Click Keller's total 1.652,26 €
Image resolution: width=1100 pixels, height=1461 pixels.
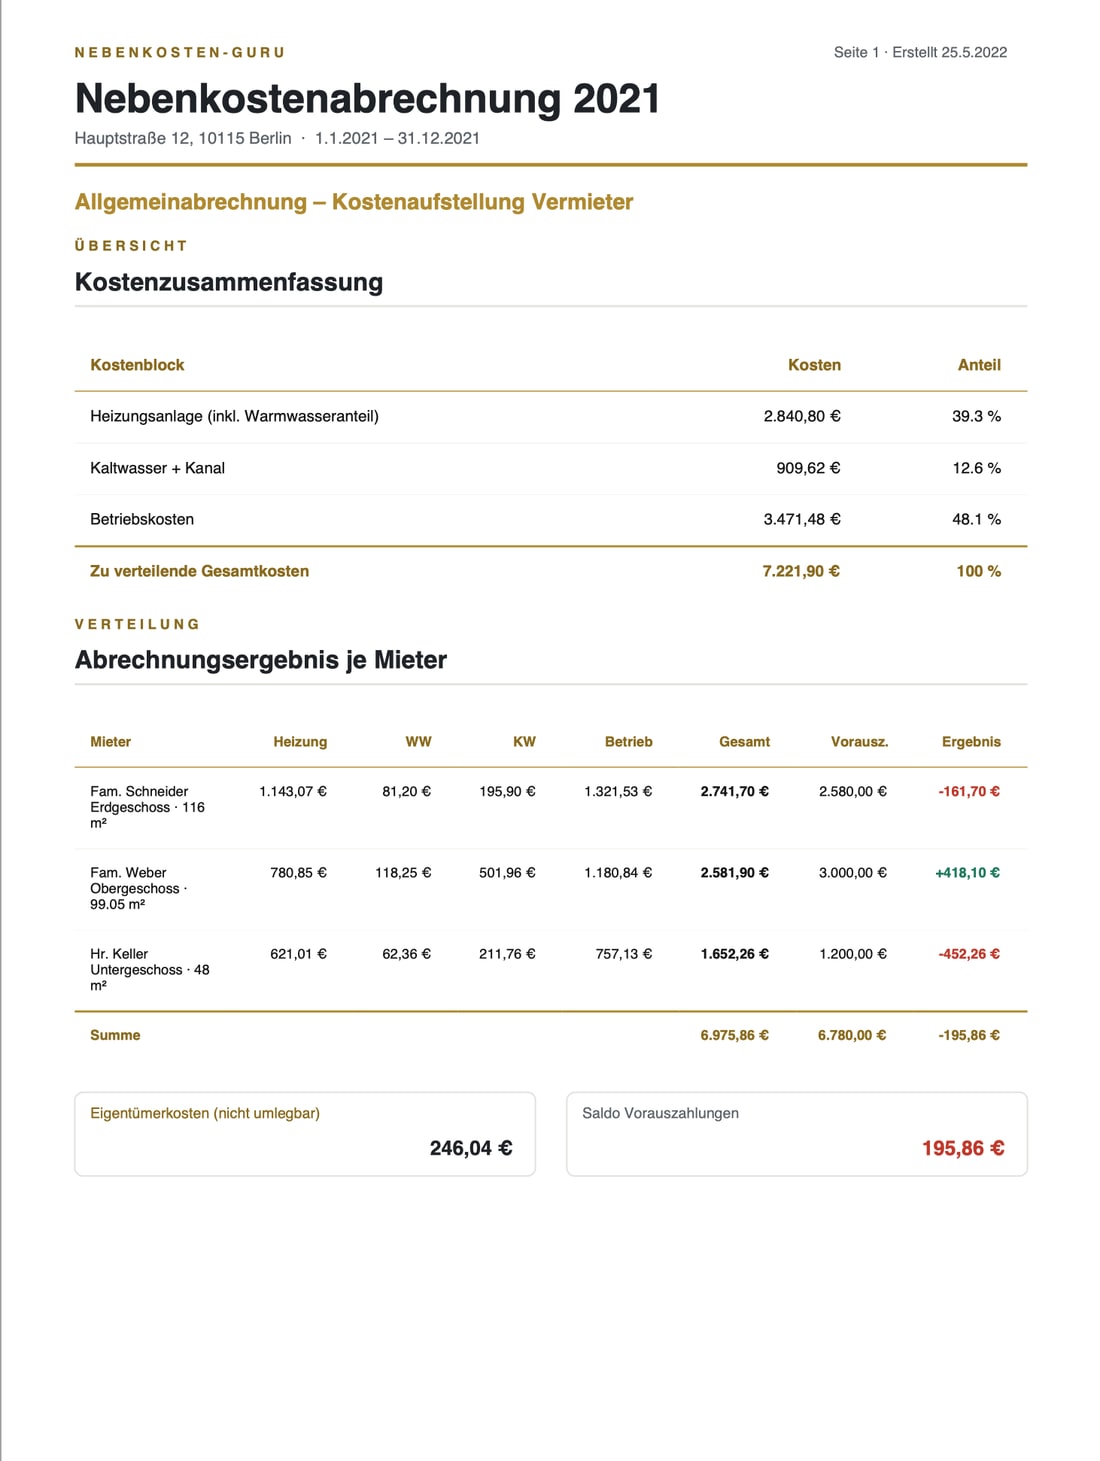735,954
